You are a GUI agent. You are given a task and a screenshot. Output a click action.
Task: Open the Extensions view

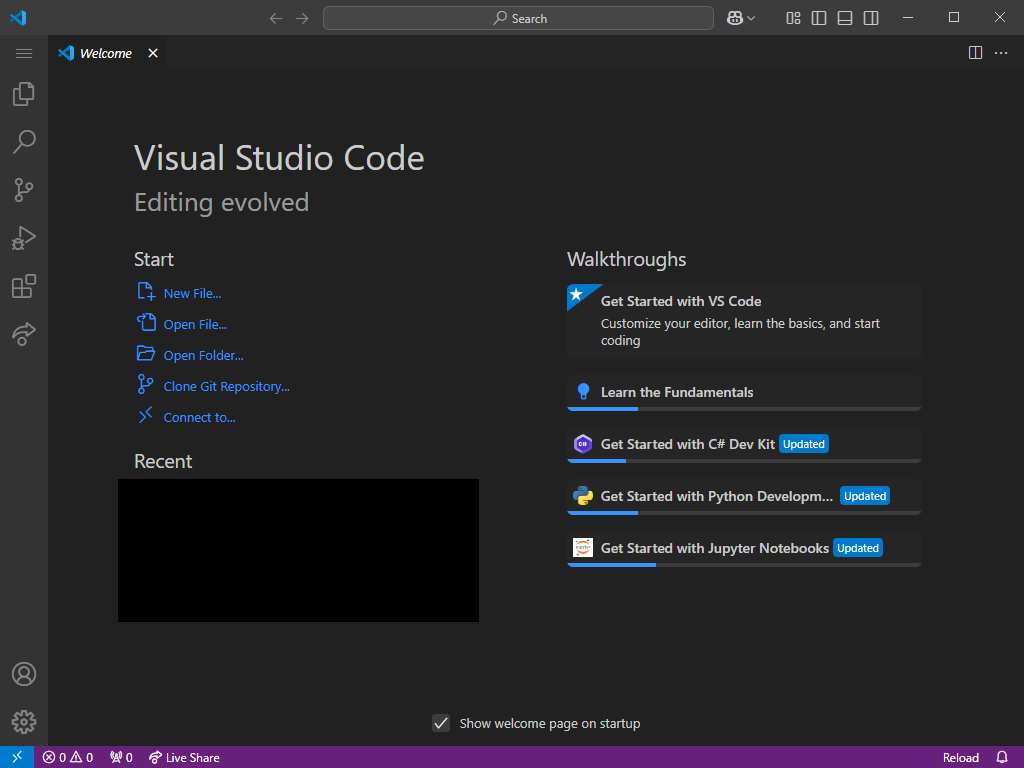[x=24, y=286]
